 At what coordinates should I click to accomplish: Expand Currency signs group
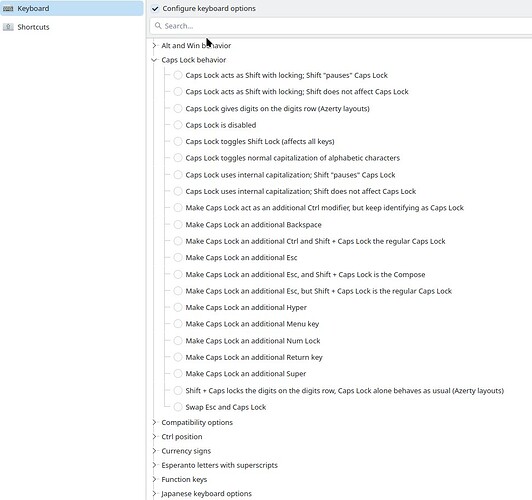coord(154,451)
